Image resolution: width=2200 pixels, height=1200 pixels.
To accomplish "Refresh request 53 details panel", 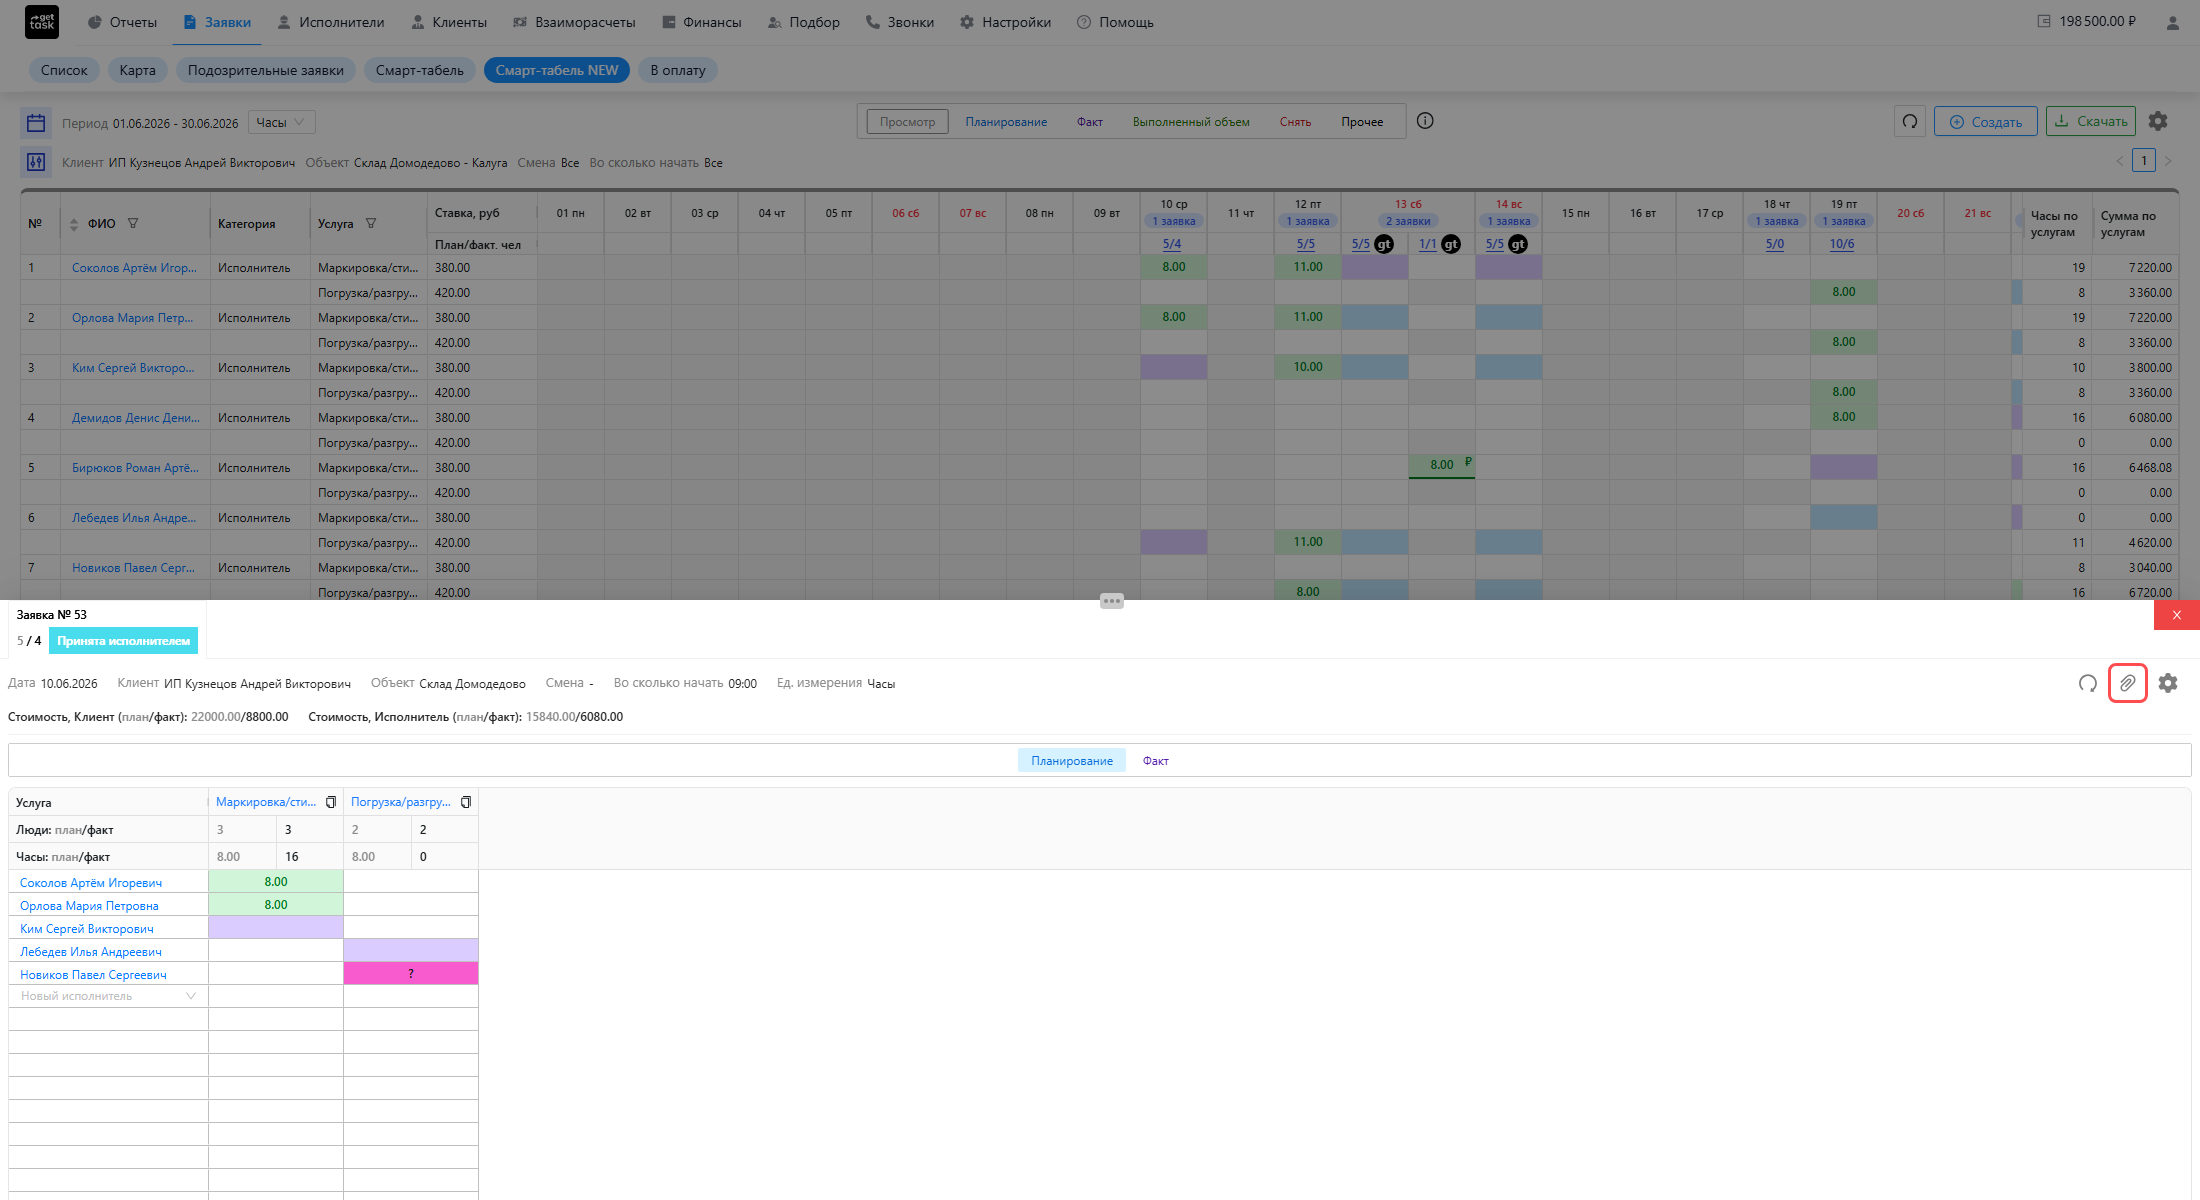I will [2088, 683].
